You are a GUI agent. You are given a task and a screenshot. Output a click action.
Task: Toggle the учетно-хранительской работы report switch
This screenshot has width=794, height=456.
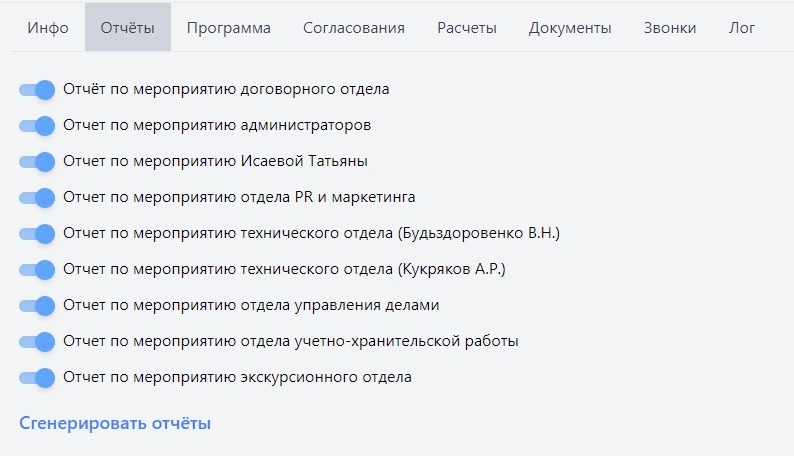[x=37, y=342]
